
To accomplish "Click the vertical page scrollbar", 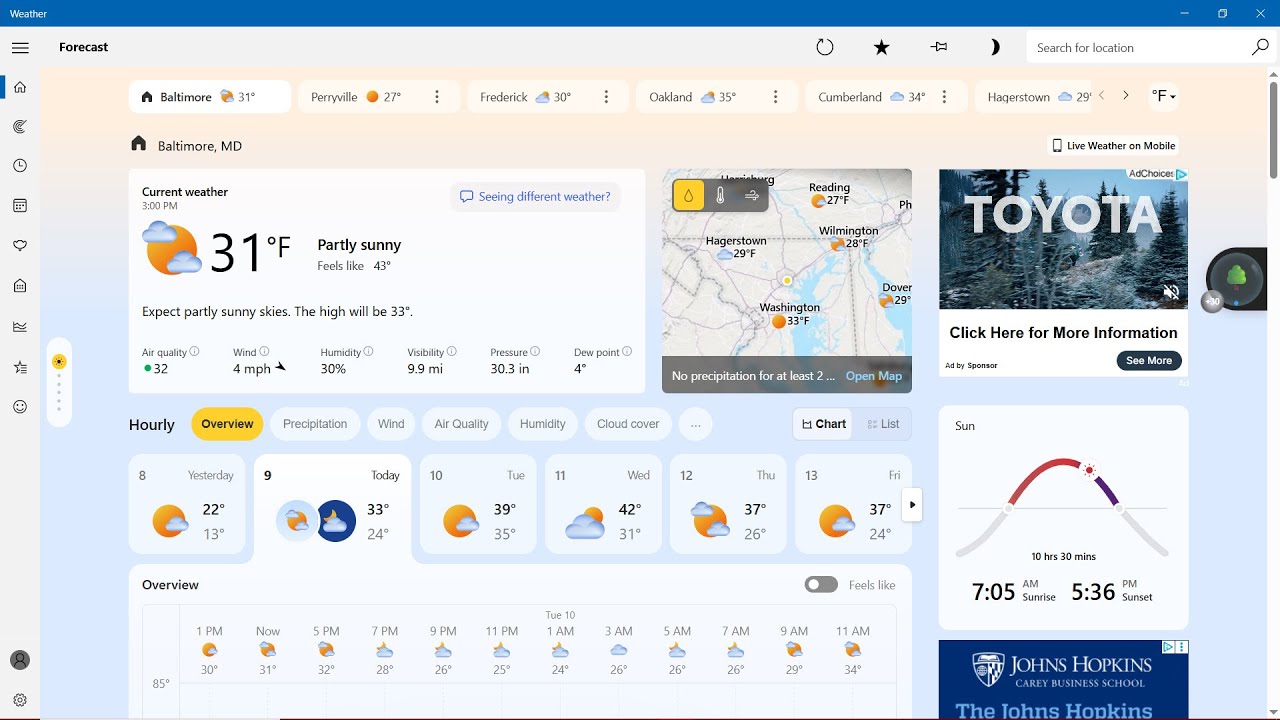I will [1273, 130].
